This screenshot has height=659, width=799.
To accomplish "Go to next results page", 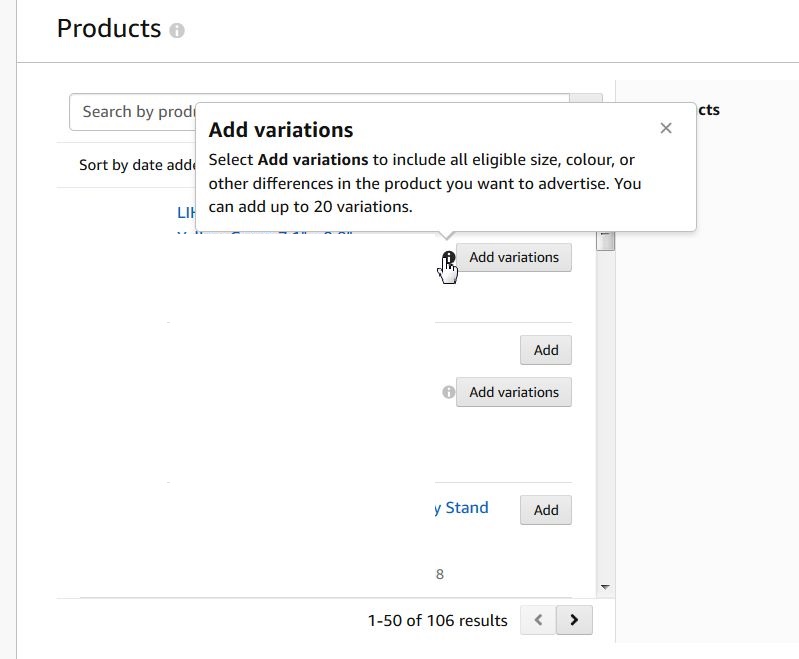I will [574, 620].
